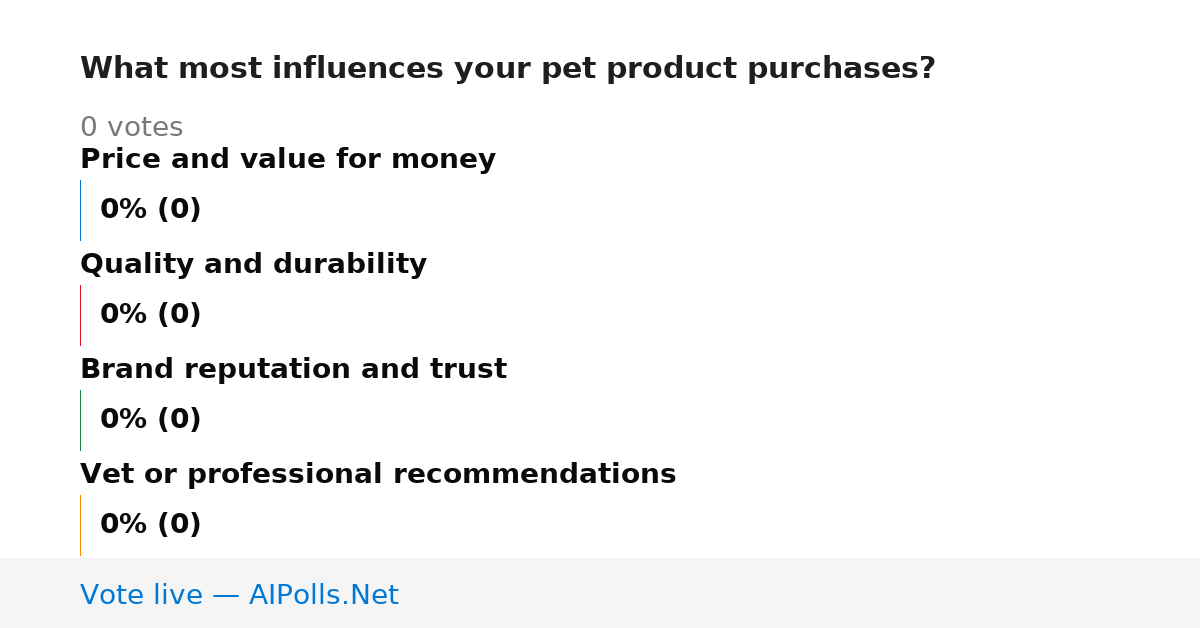Click the gray footer bar
1200x628 pixels.
(600, 593)
